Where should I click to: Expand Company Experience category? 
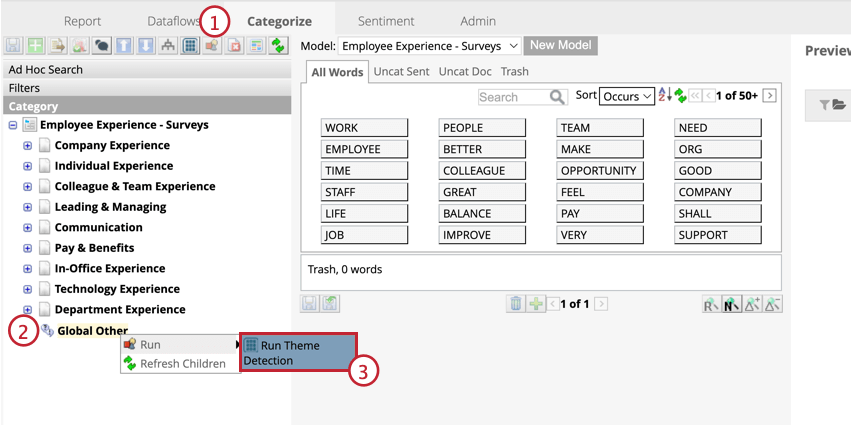click(27, 145)
